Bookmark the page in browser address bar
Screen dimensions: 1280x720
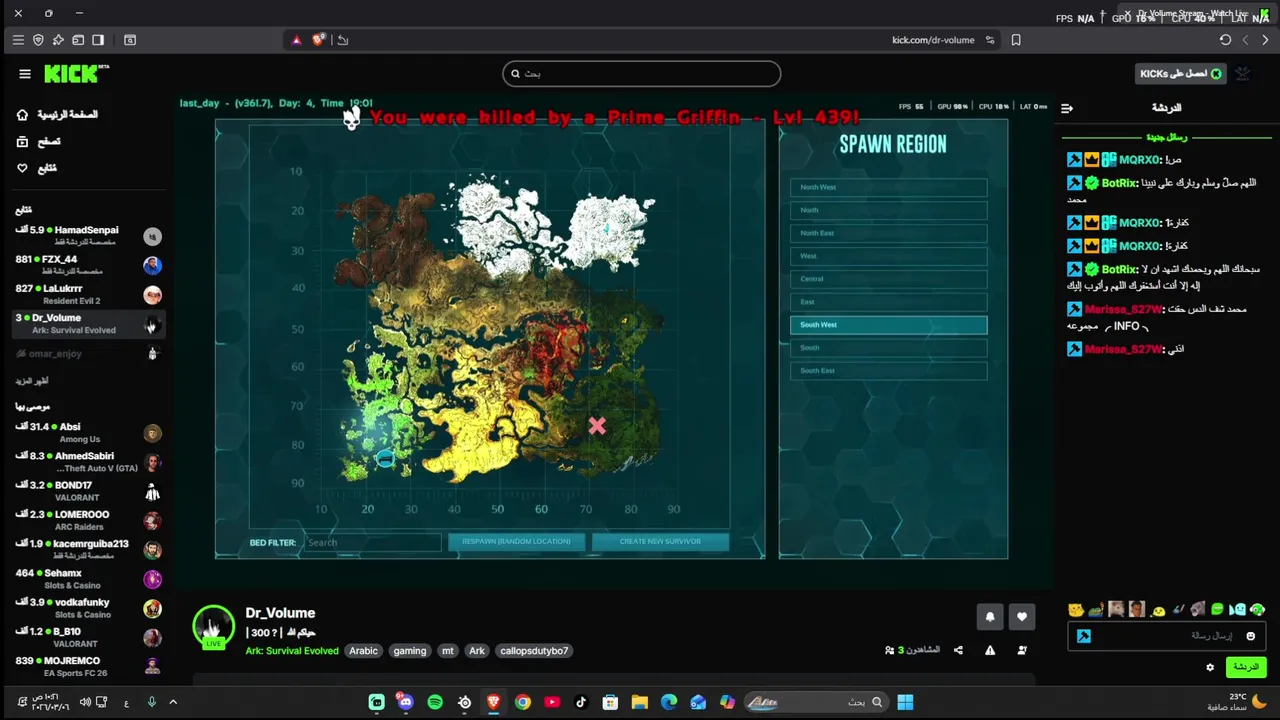pyautogui.click(x=1016, y=40)
